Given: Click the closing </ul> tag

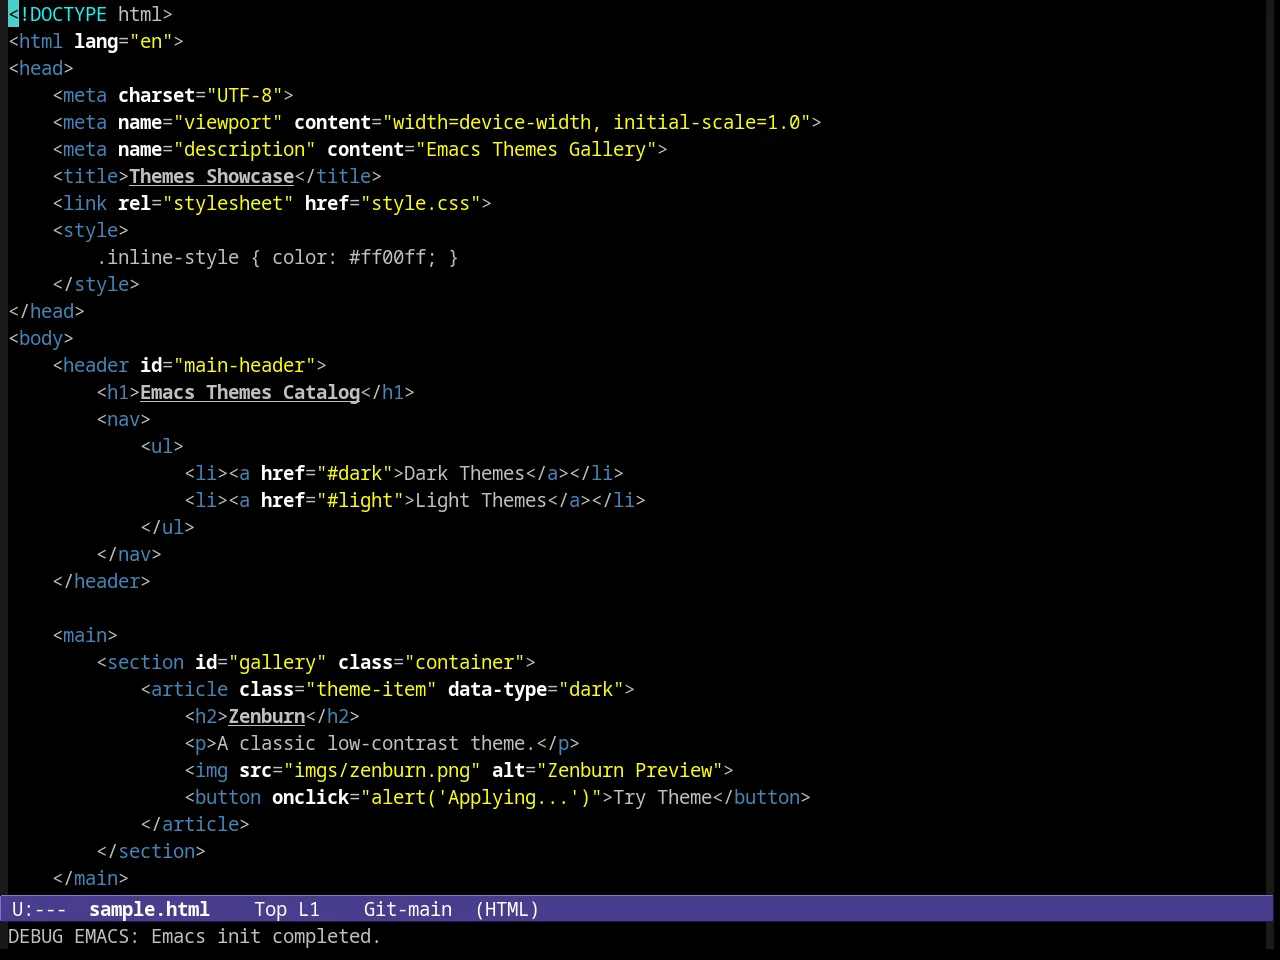Looking at the screenshot, I should pos(168,527).
